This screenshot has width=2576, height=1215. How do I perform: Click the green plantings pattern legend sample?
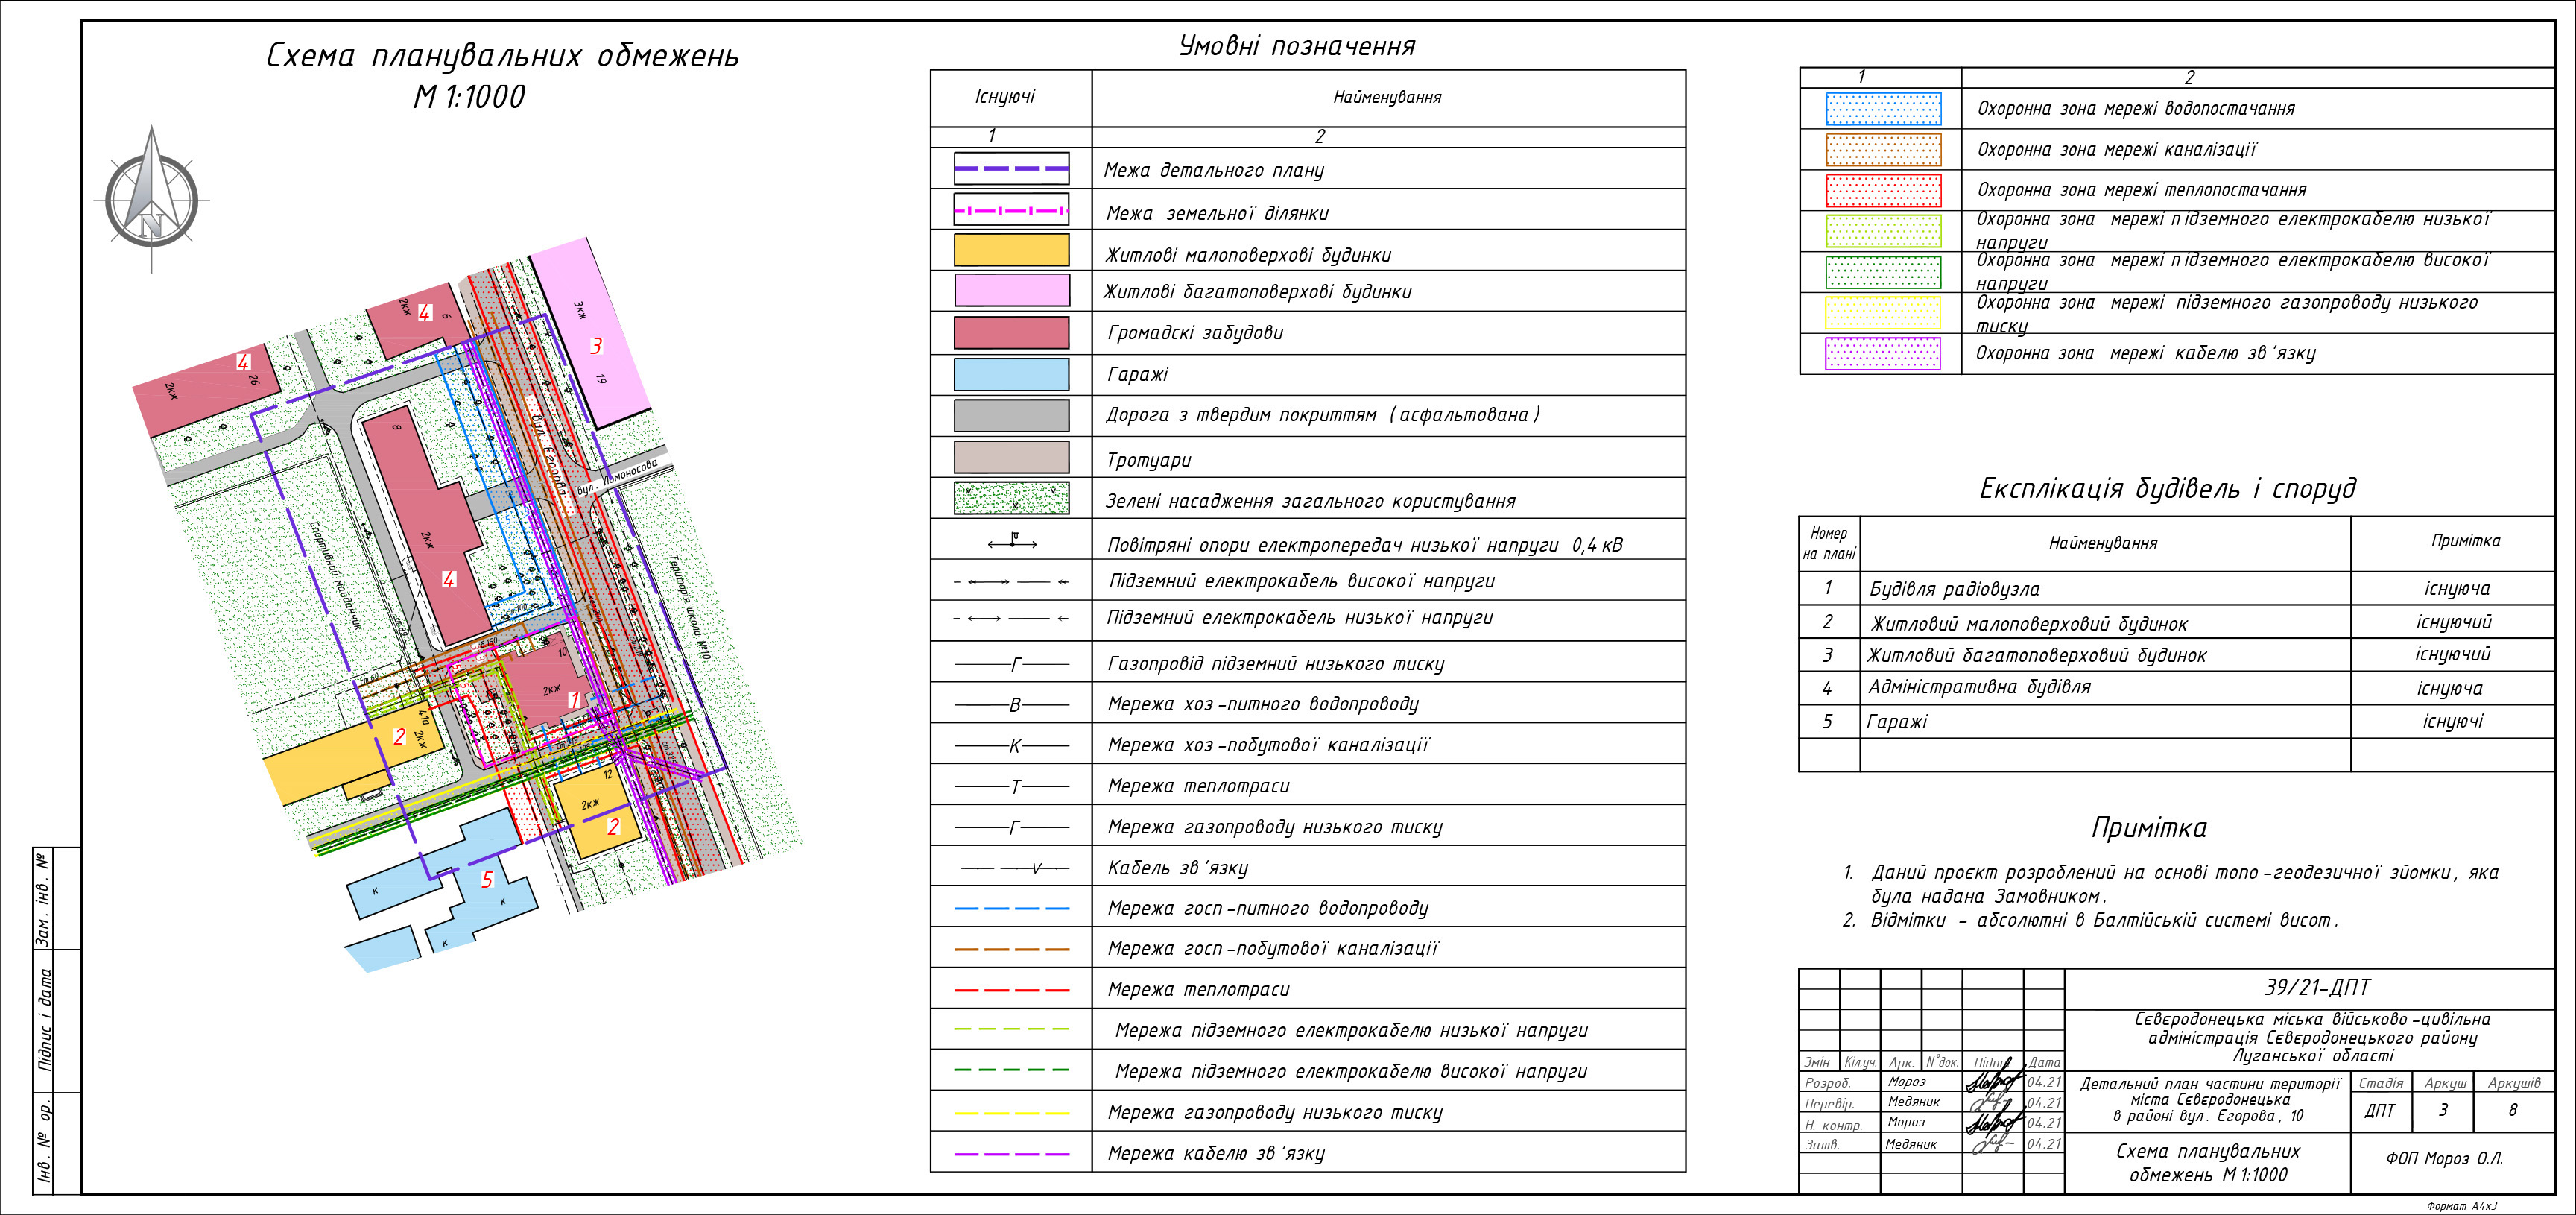pos(1011,498)
